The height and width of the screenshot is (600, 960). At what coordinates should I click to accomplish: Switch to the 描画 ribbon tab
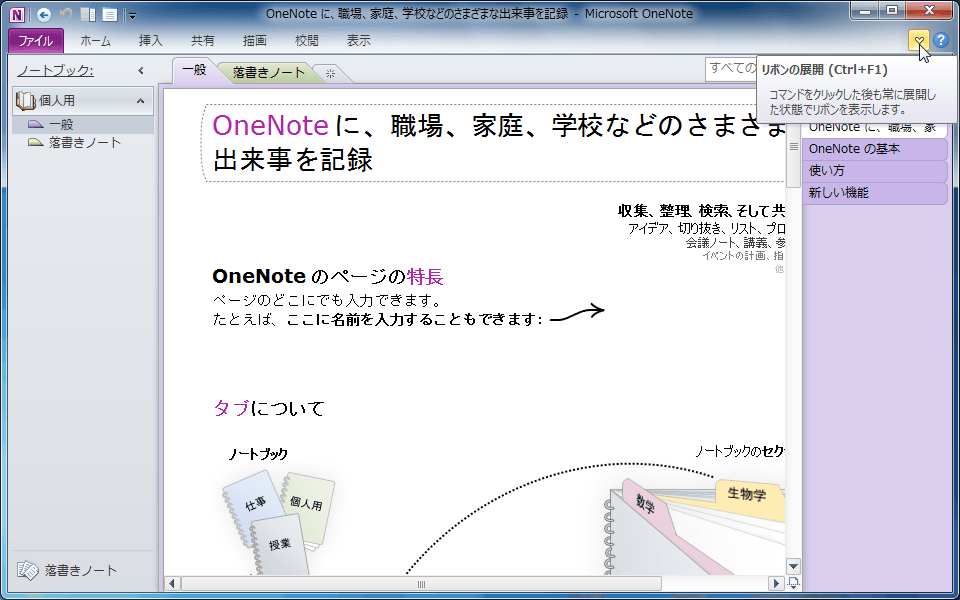click(255, 41)
